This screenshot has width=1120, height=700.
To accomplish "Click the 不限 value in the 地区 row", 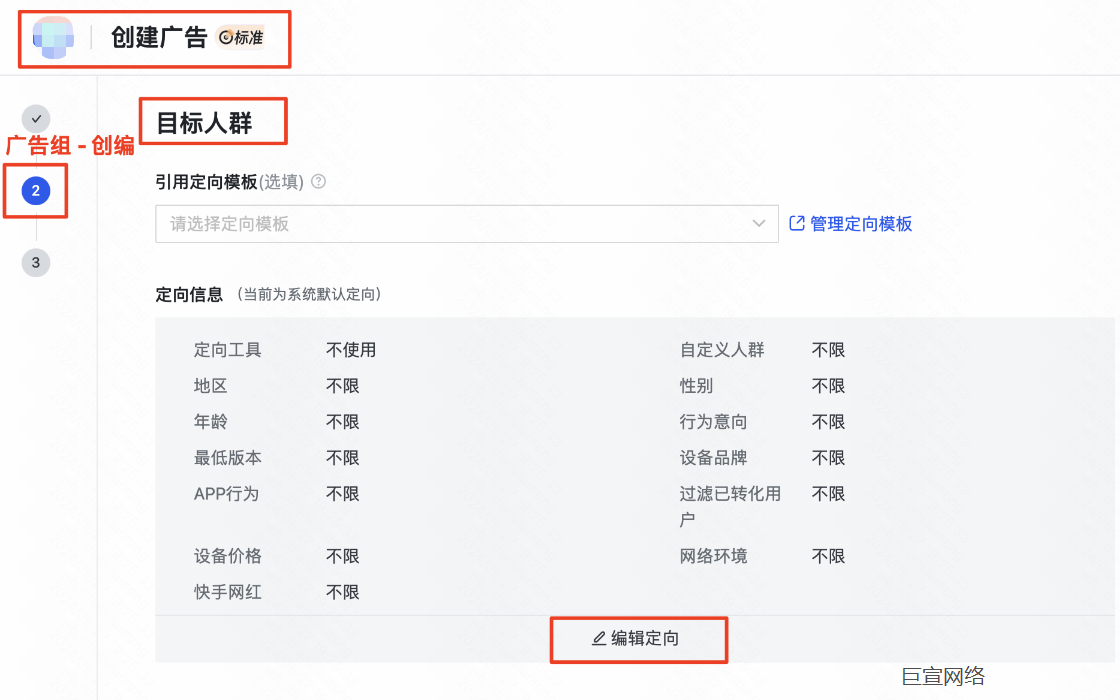I will tap(342, 385).
